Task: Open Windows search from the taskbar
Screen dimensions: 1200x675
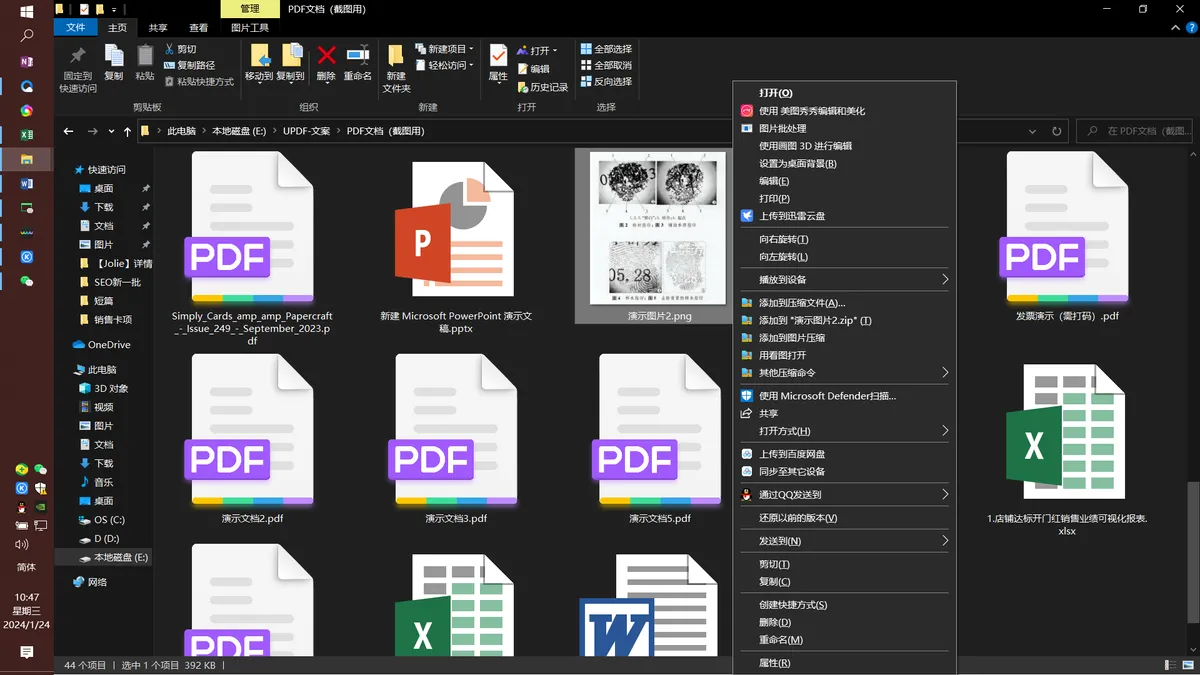Action: (x=26, y=36)
